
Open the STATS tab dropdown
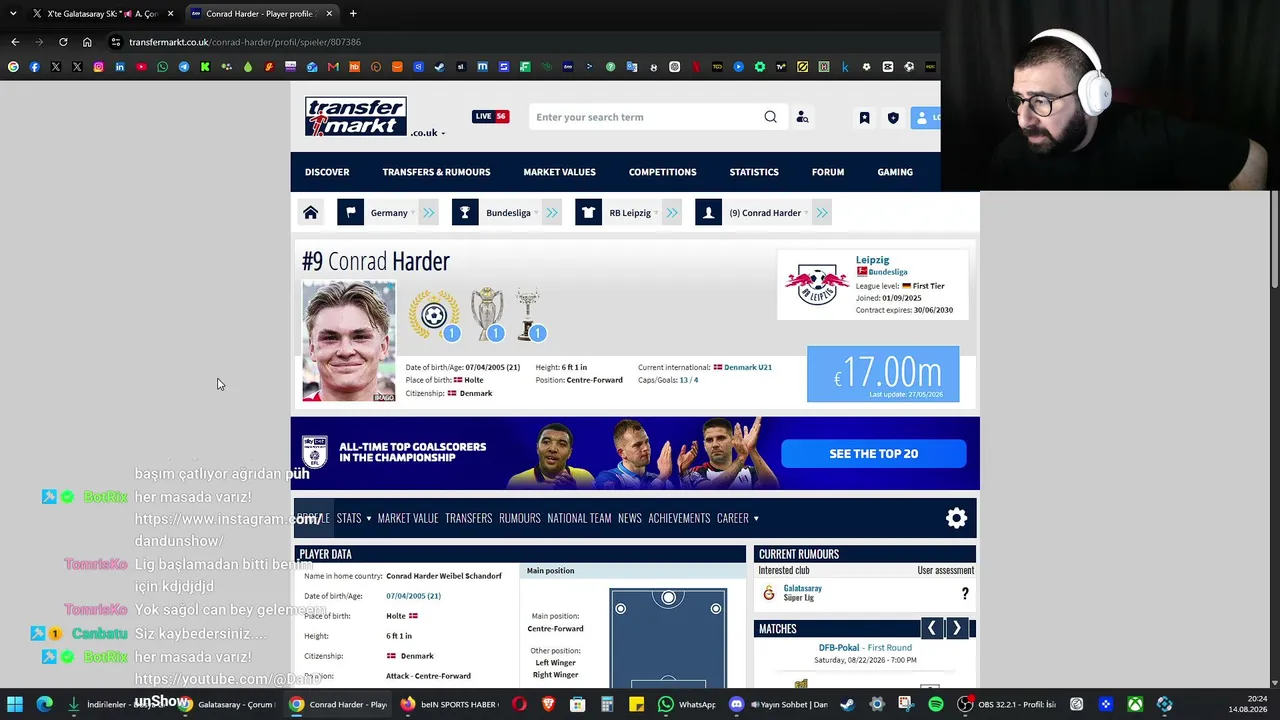coord(354,518)
